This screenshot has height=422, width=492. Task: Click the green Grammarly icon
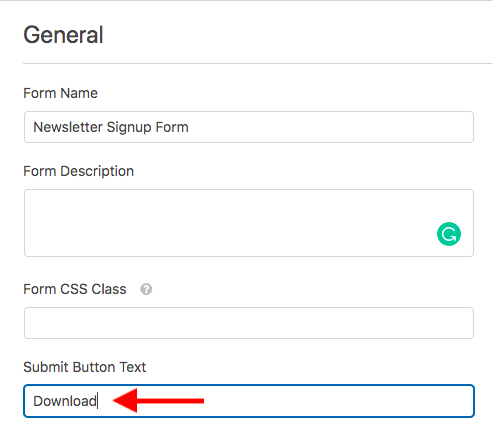449,234
